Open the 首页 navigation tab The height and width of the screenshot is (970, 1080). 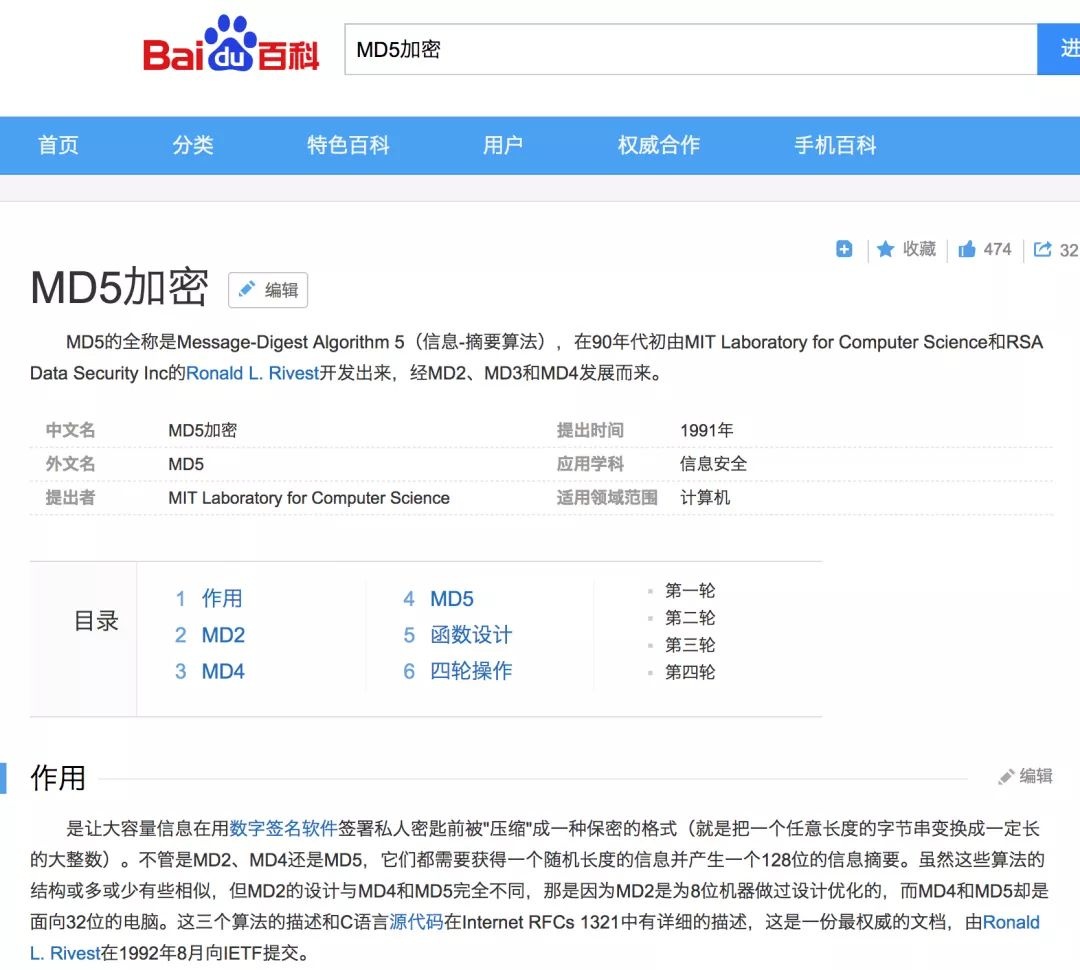coord(59,145)
